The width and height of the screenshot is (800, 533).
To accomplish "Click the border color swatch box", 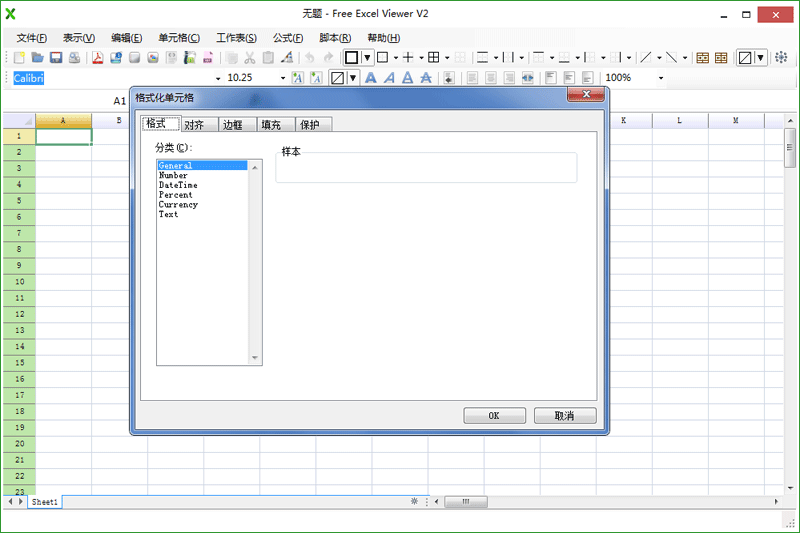I will coord(351,57).
